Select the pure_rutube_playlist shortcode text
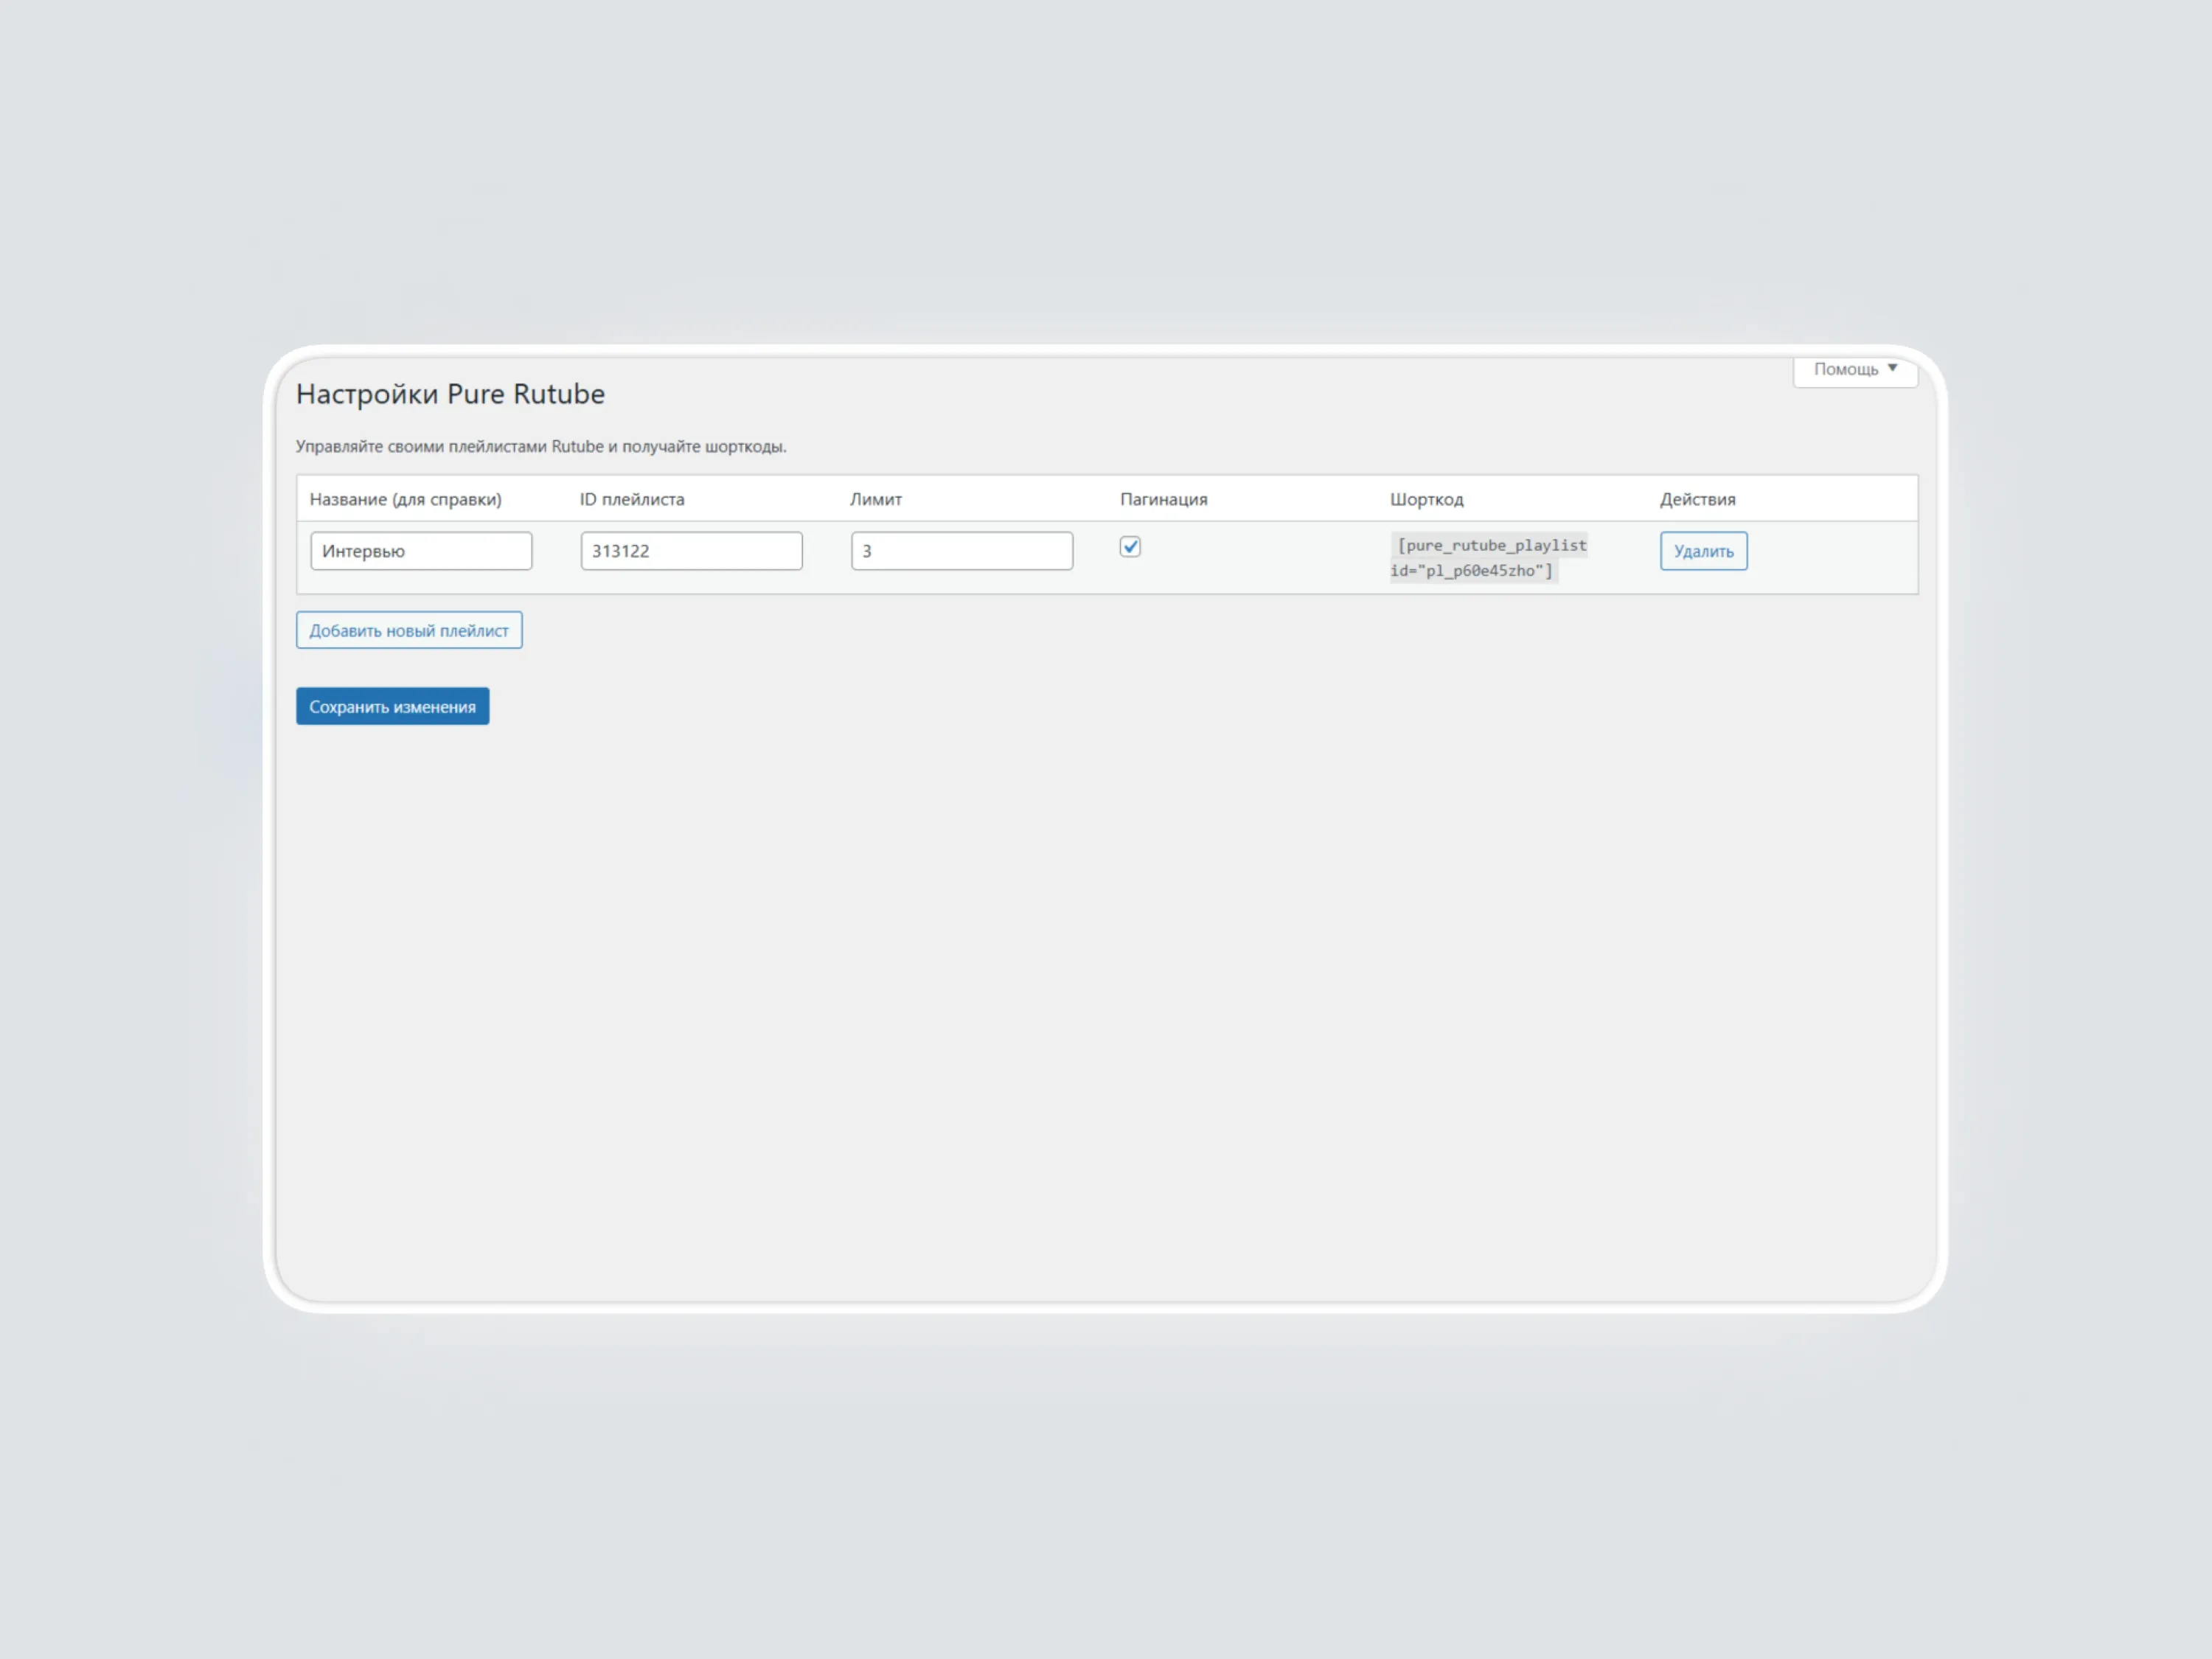2212x1659 pixels. [x=1488, y=558]
